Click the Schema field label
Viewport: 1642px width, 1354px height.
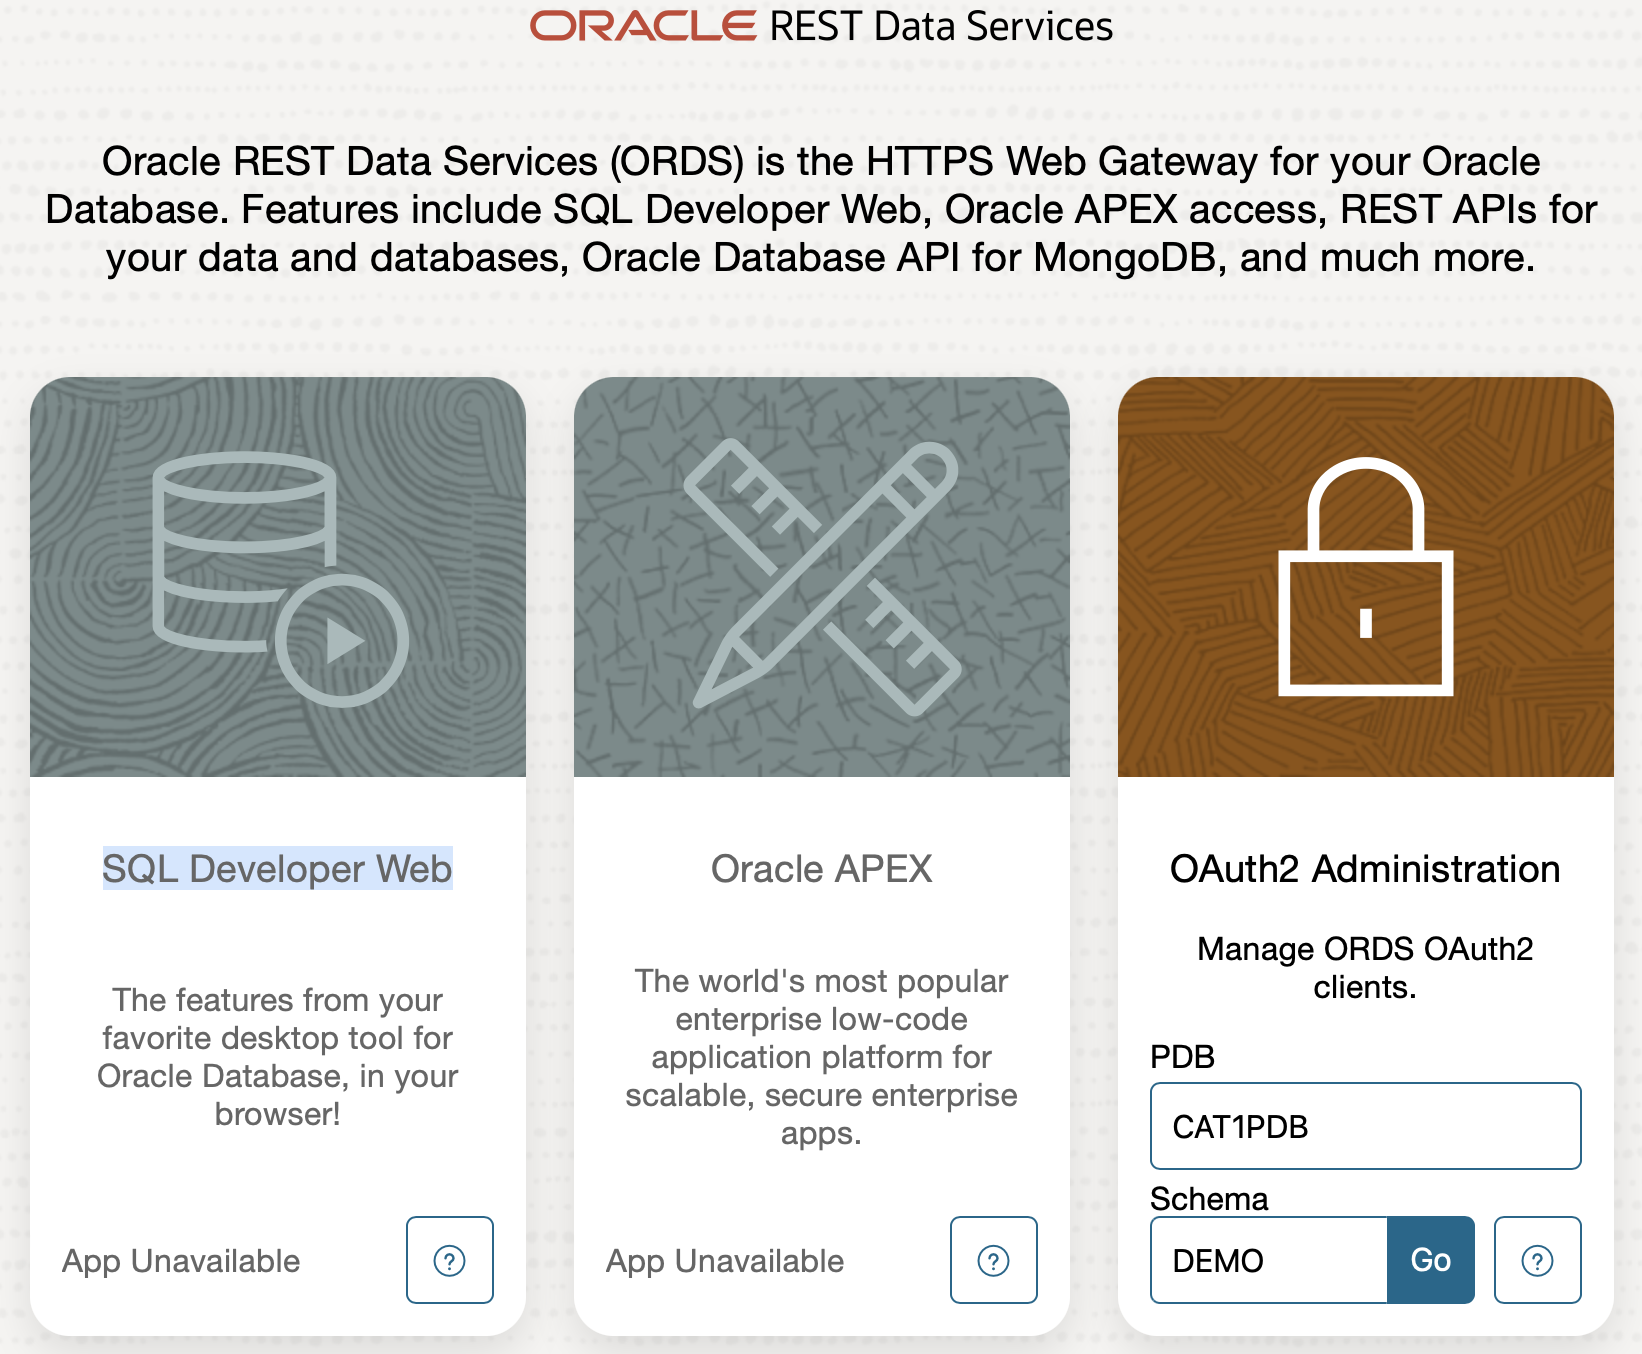coord(1209,1198)
